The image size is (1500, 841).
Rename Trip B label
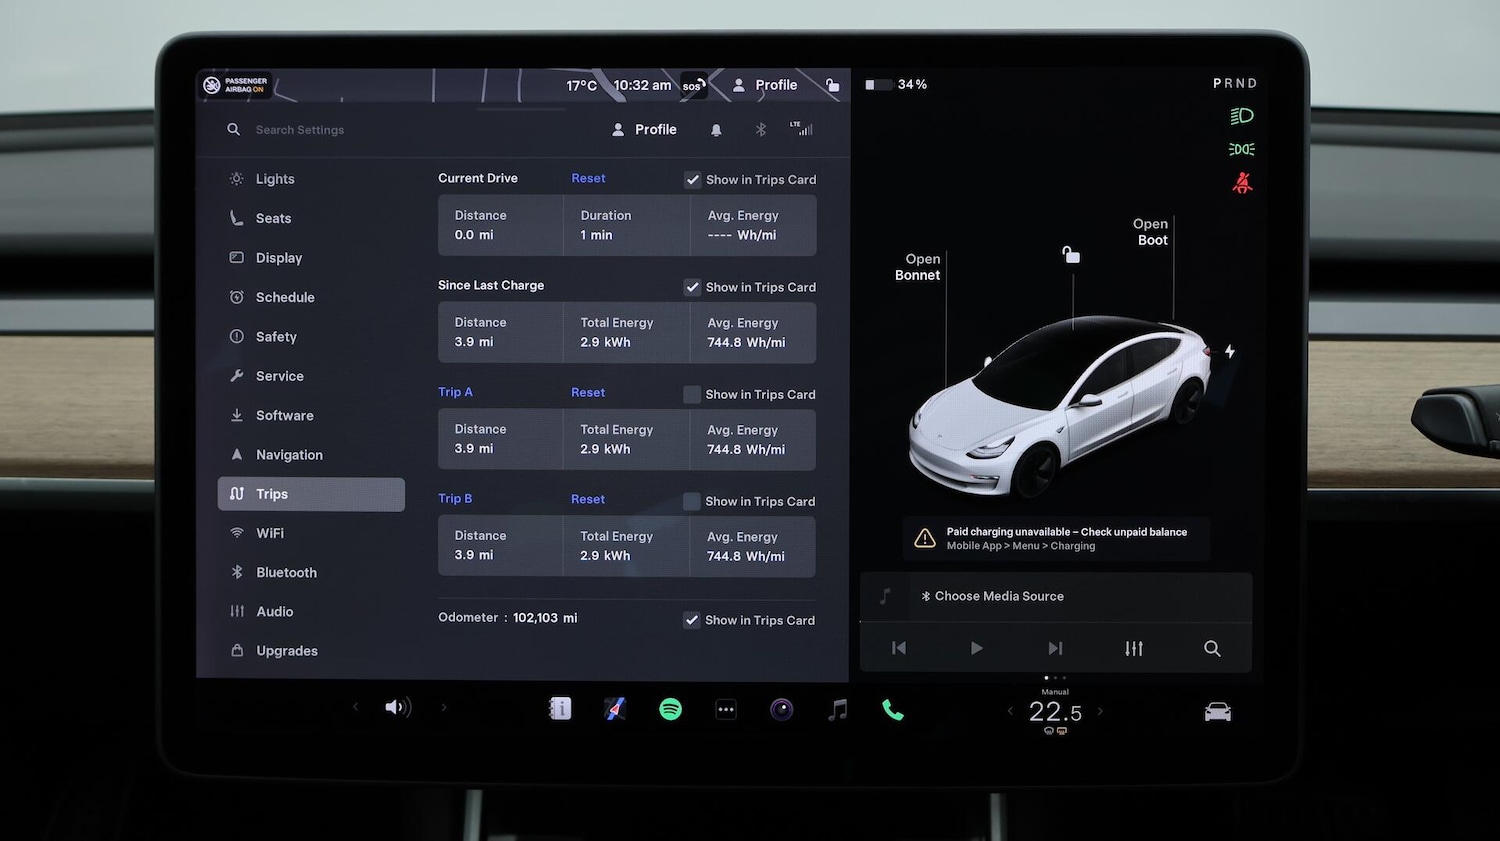(x=455, y=498)
